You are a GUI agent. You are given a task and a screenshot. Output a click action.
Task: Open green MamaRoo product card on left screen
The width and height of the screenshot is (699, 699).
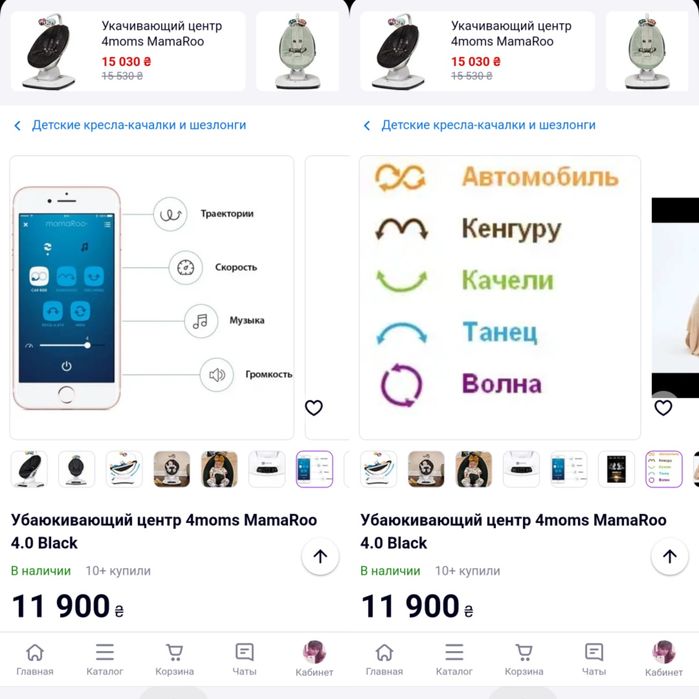pos(297,51)
